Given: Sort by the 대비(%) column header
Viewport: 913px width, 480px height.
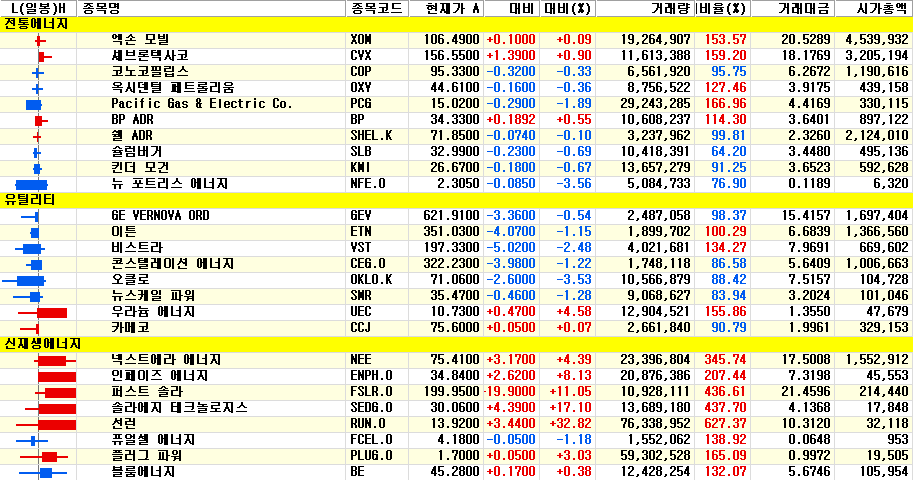Looking at the screenshot, I should click(x=567, y=8).
